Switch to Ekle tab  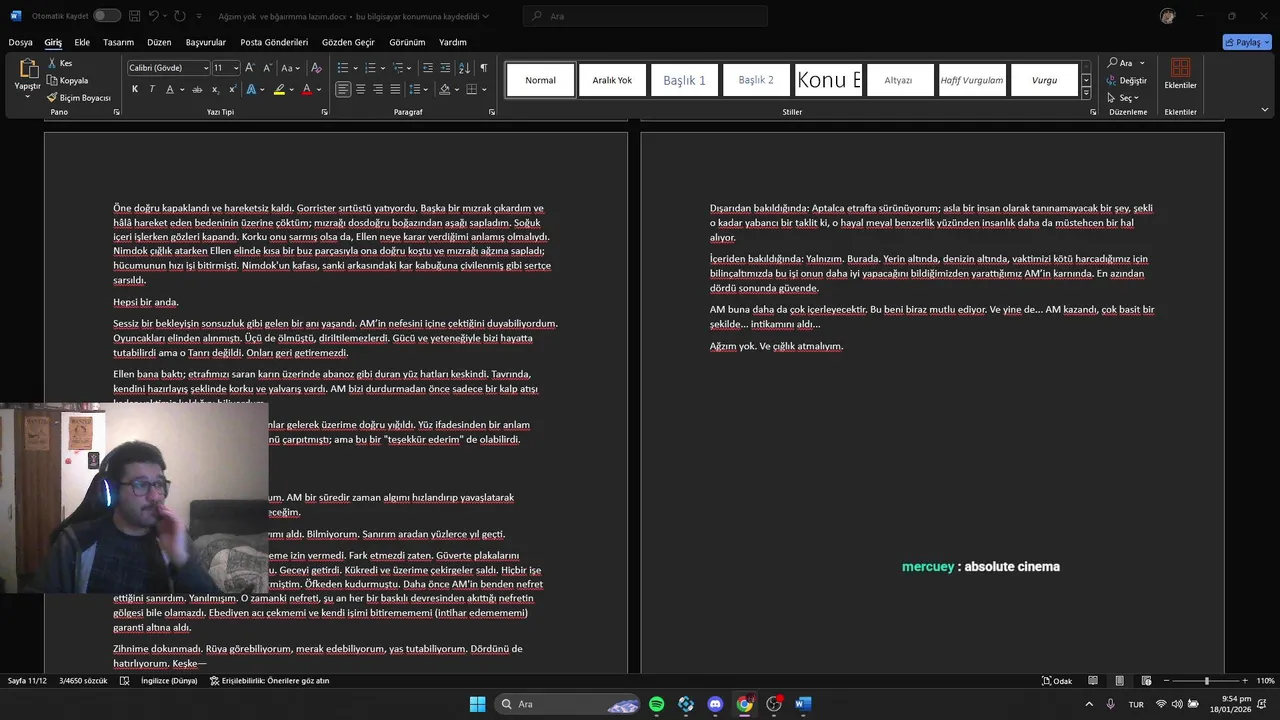(x=82, y=42)
